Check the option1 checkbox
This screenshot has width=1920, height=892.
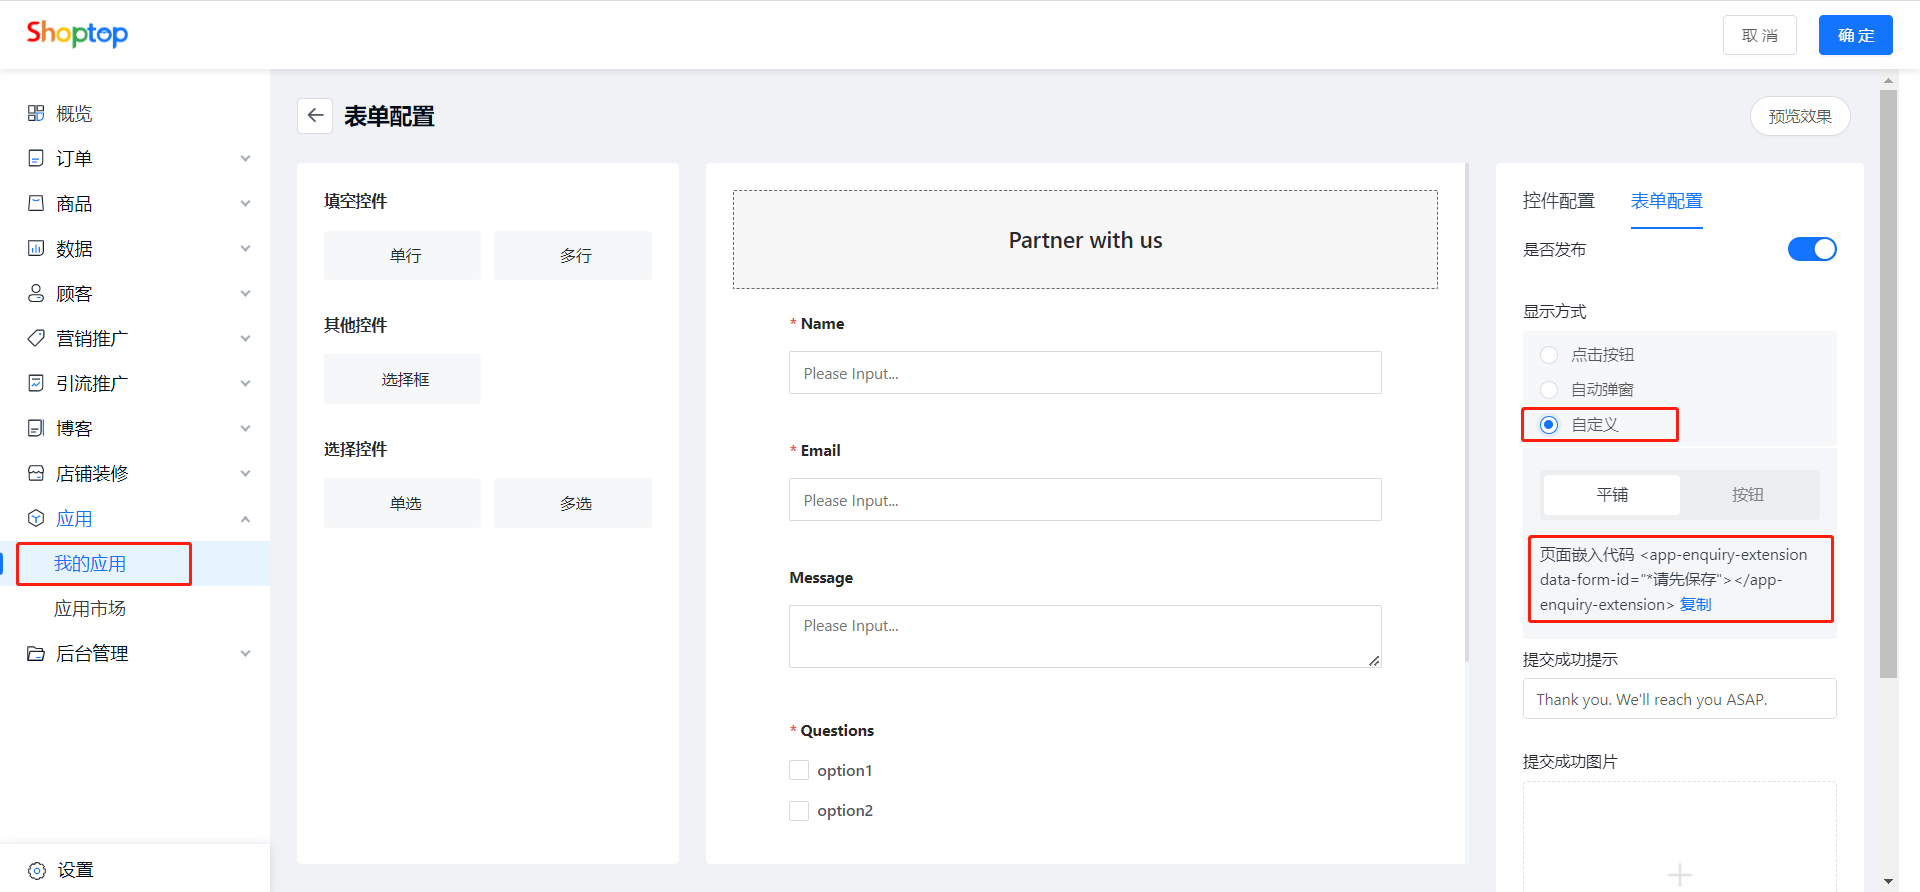799,770
